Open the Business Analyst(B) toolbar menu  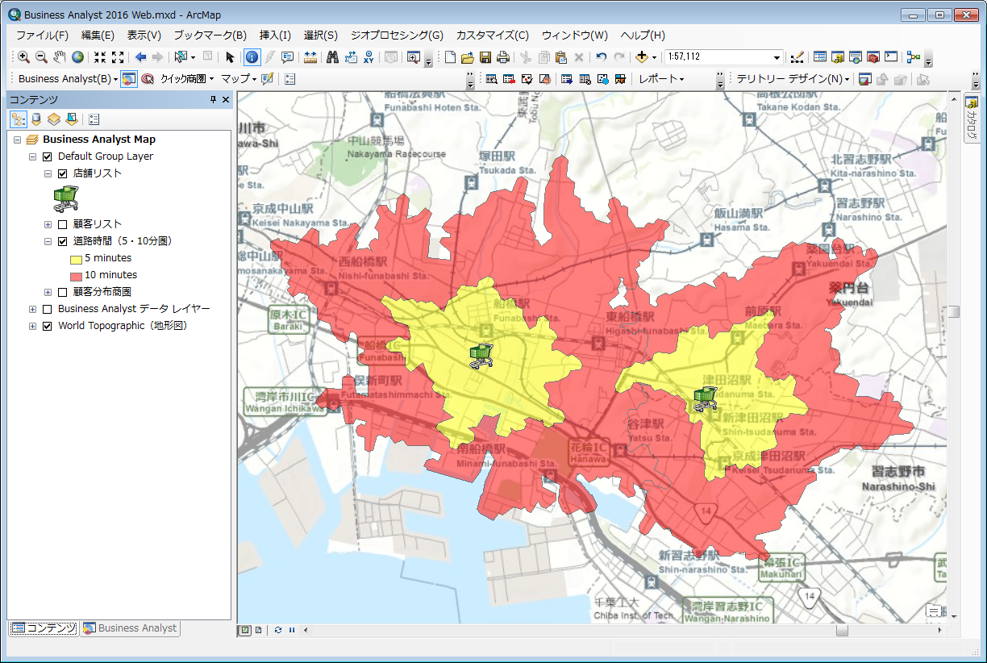[x=68, y=79]
